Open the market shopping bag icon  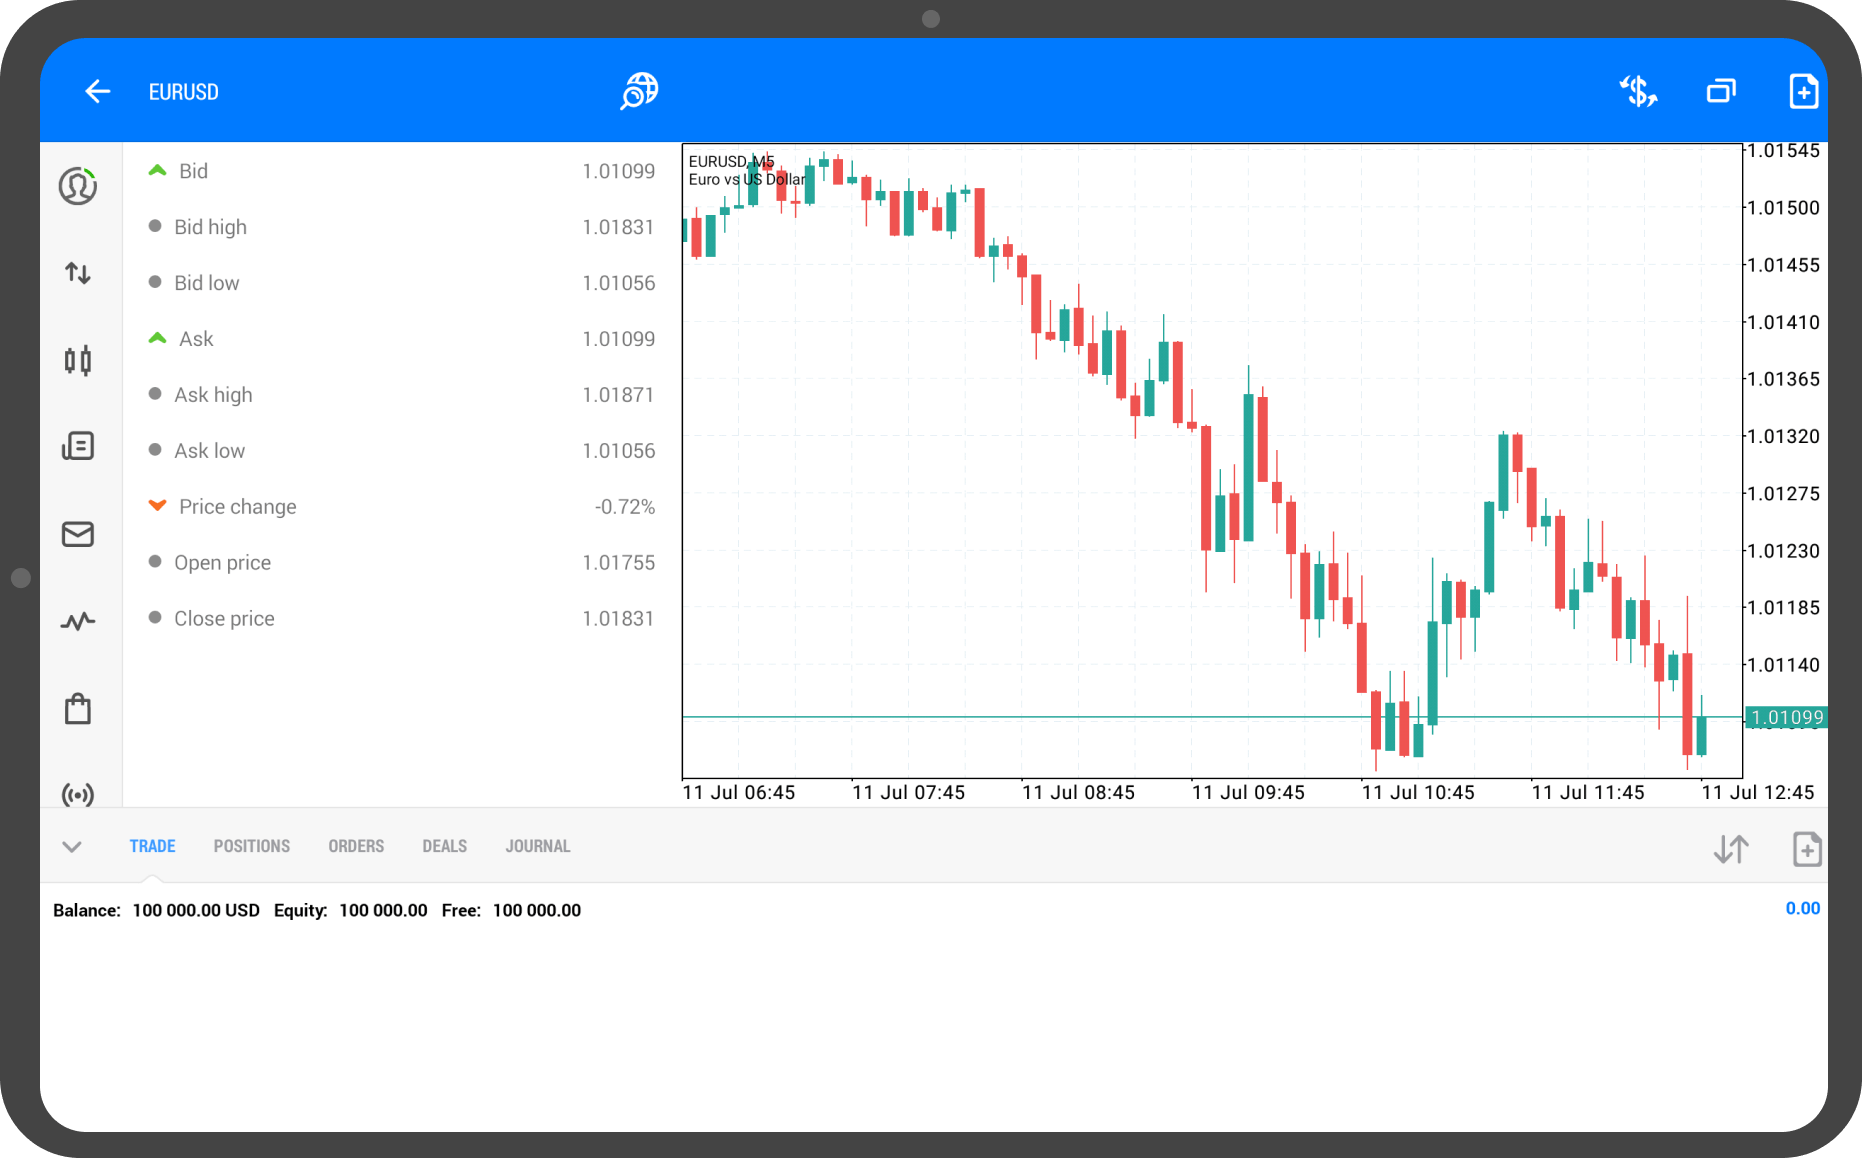point(78,709)
